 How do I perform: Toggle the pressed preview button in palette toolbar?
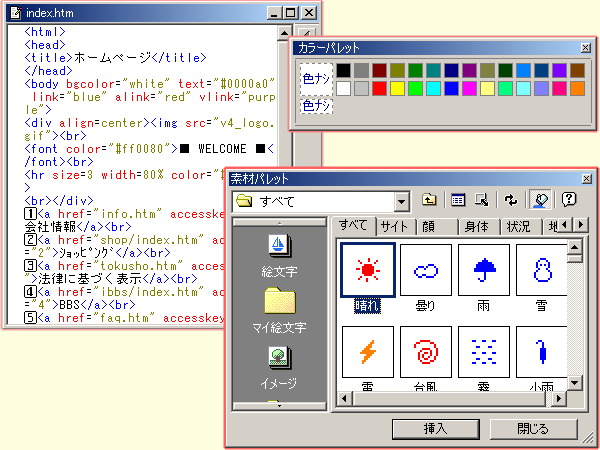pos(541,199)
